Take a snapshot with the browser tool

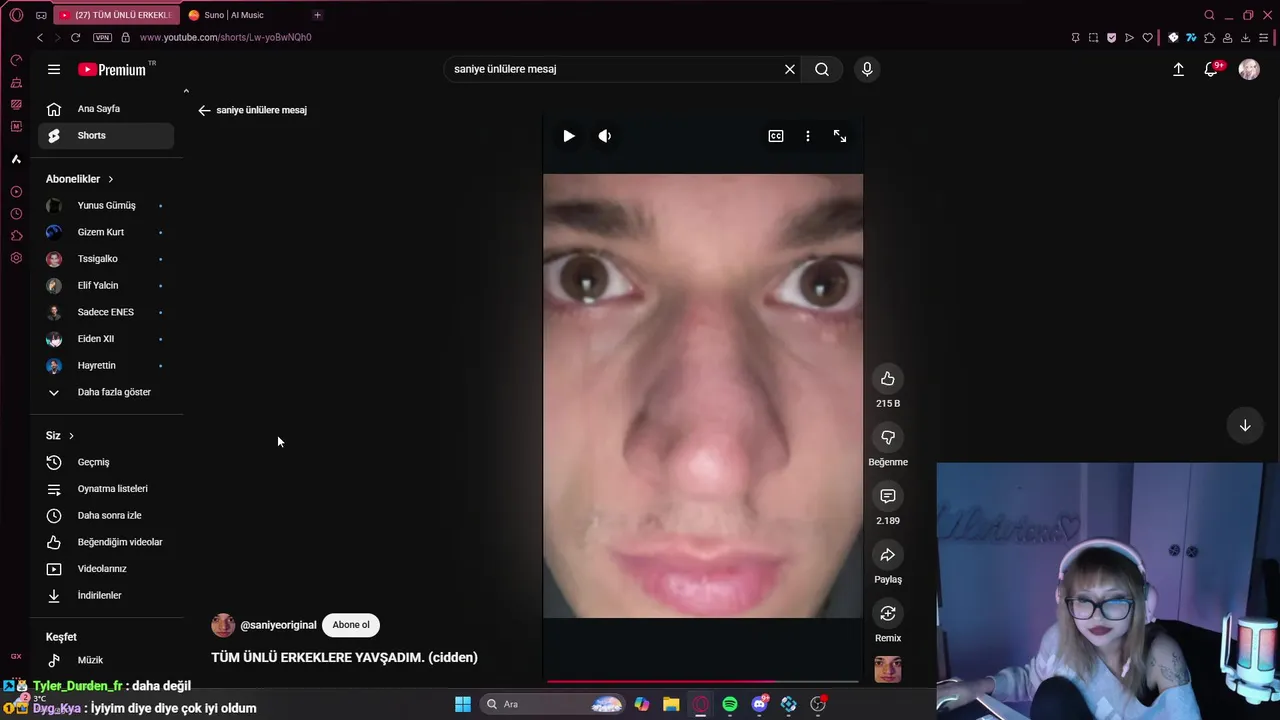[1093, 38]
